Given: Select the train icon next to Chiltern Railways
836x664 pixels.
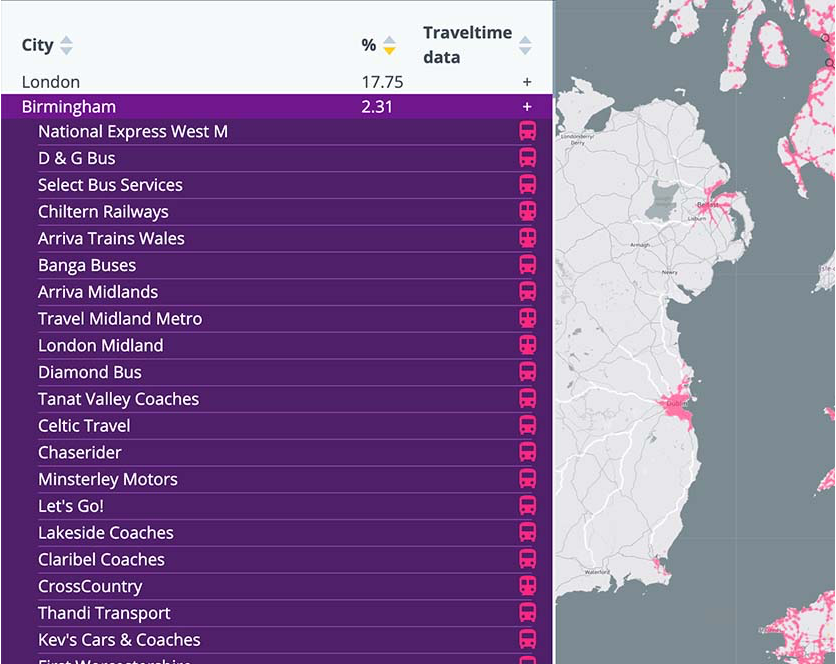Looking at the screenshot, I should [527, 211].
